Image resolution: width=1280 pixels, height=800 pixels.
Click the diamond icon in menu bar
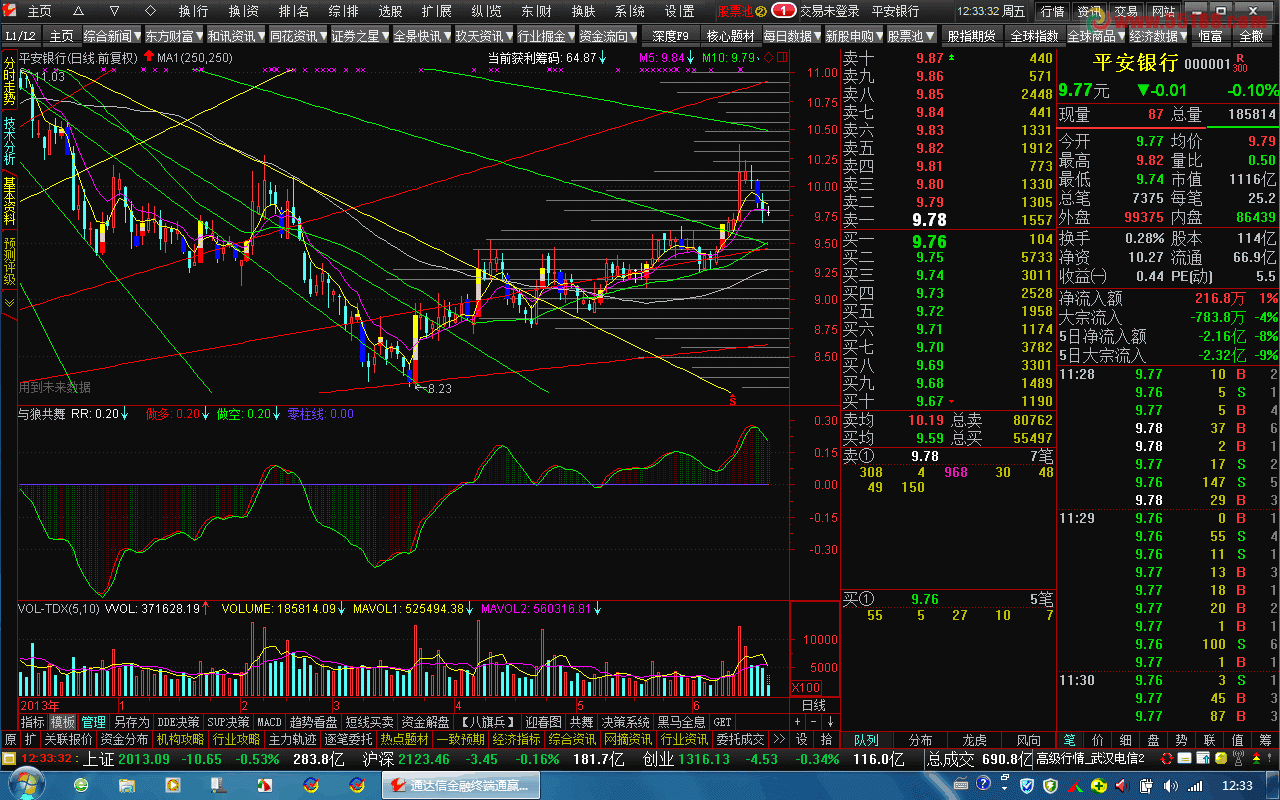150,11
